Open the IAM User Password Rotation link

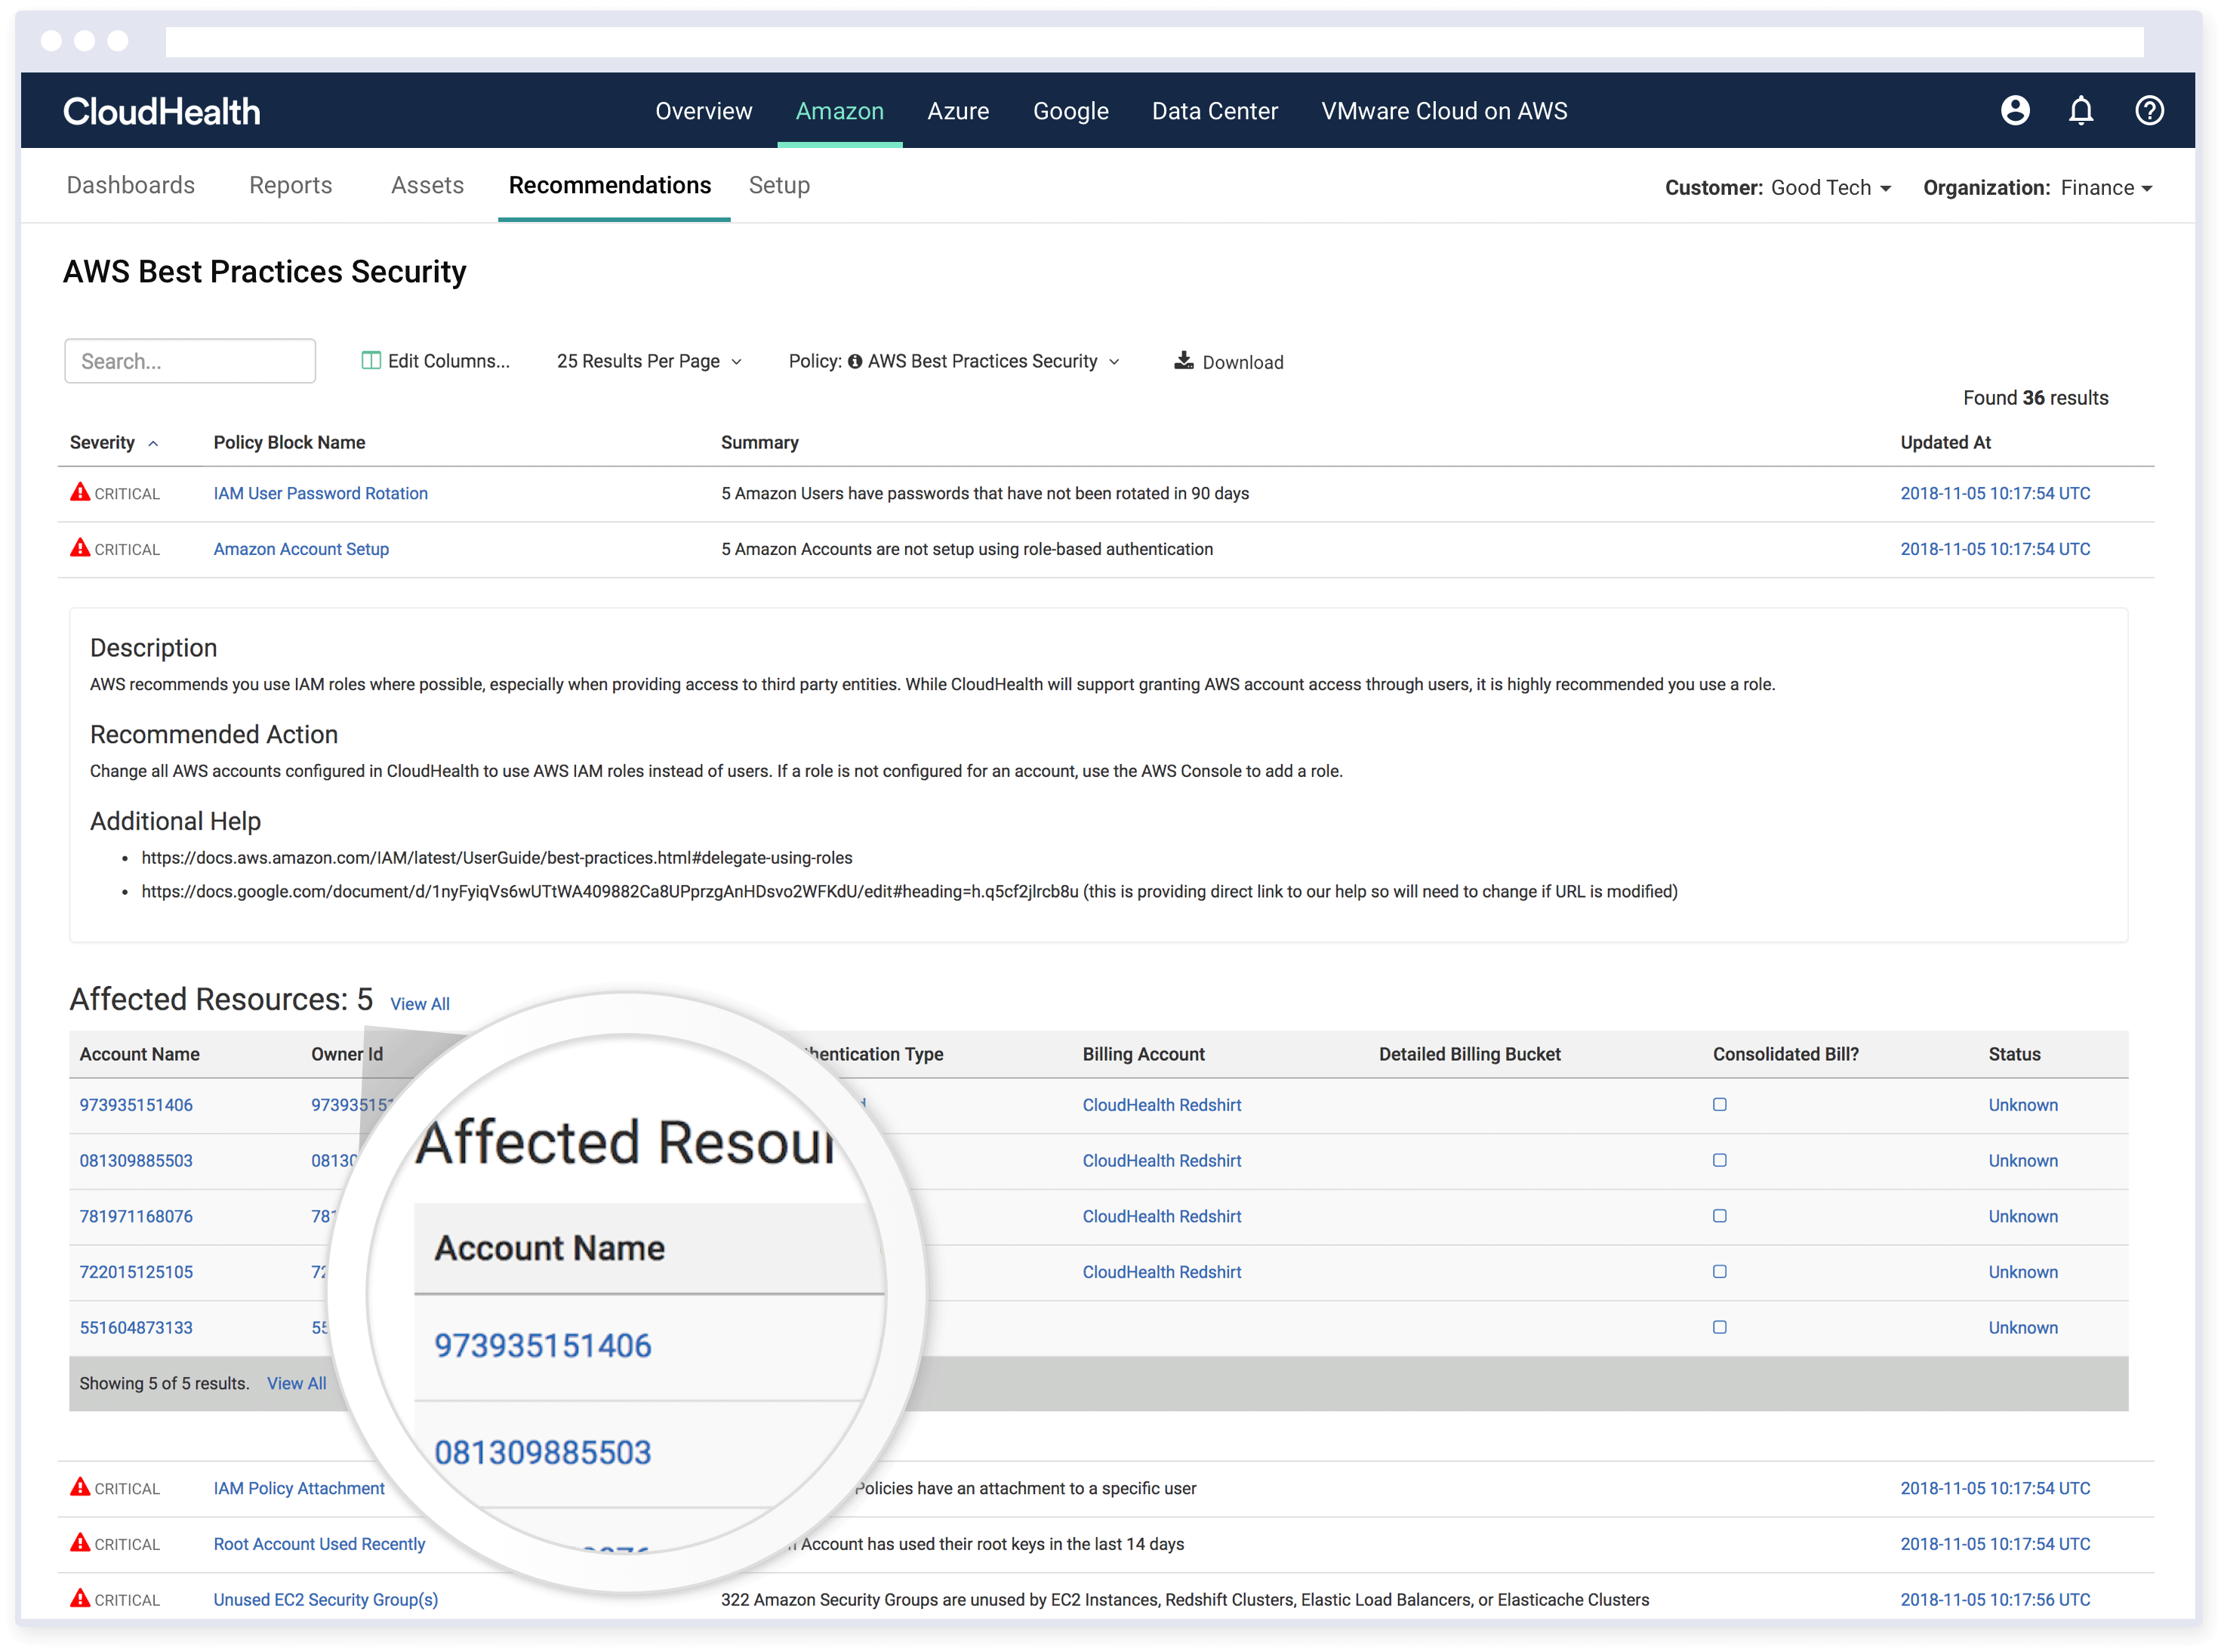click(320, 493)
